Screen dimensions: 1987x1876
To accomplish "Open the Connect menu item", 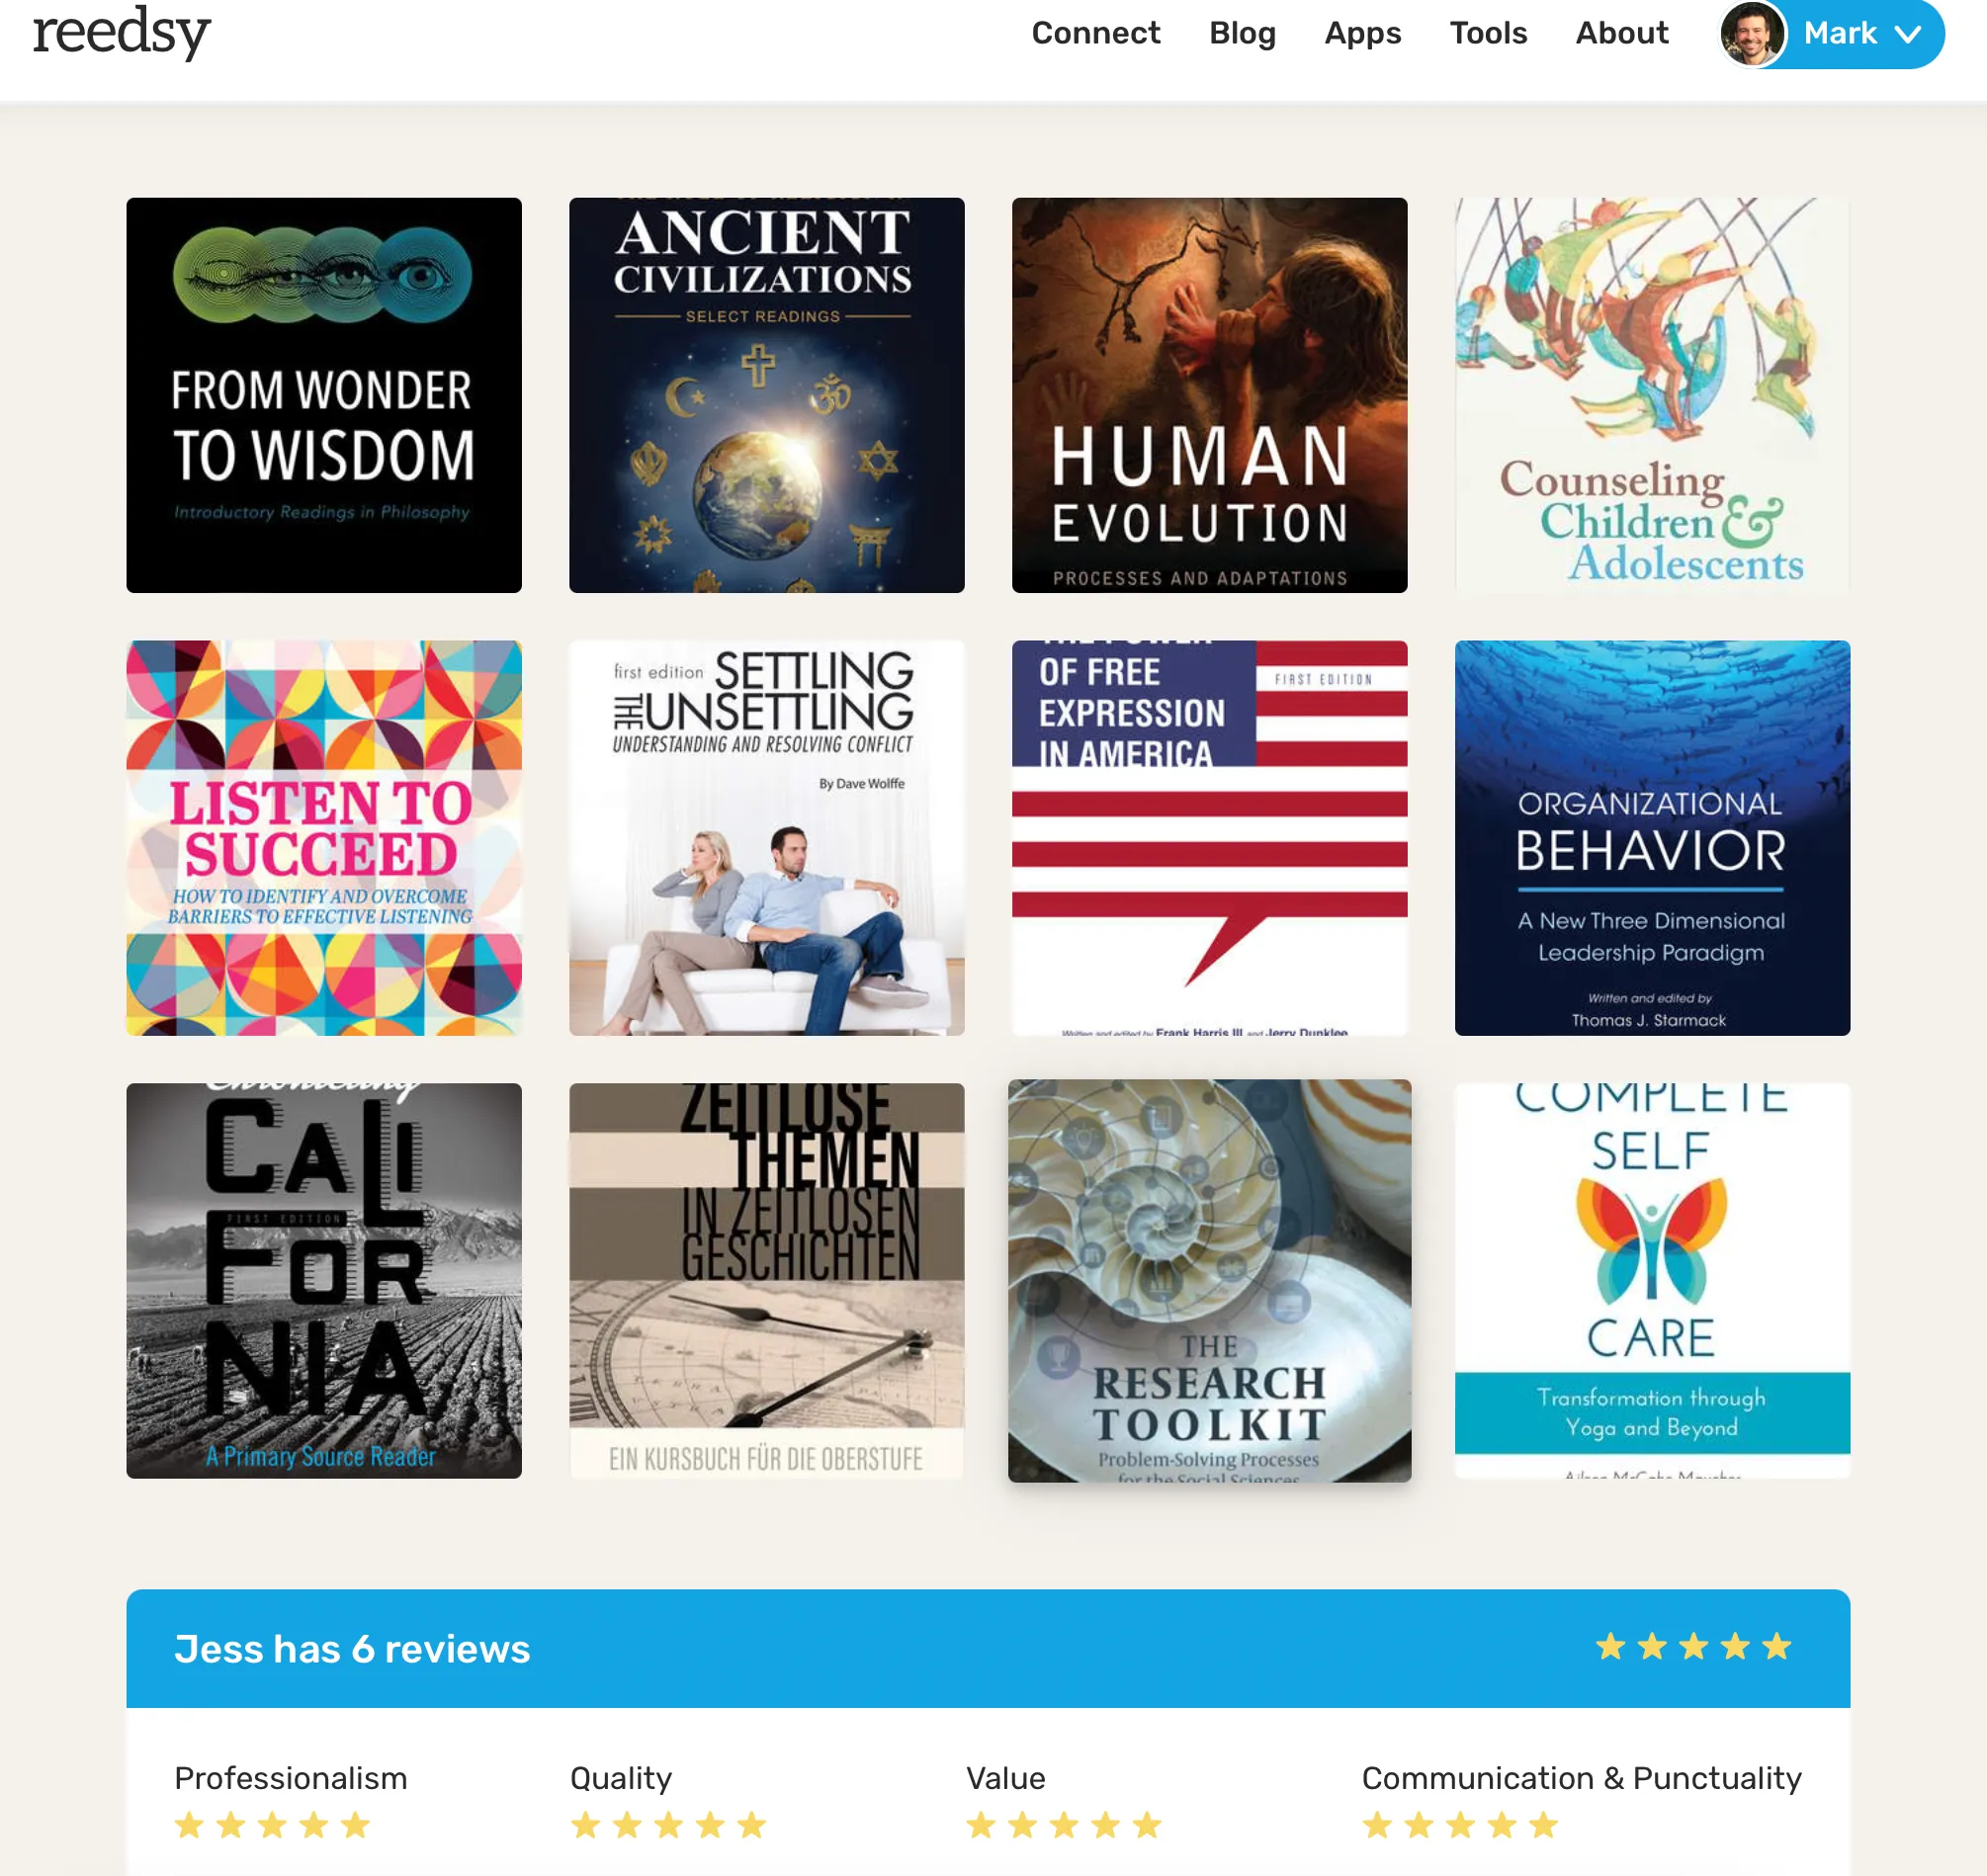I will pos(1095,33).
